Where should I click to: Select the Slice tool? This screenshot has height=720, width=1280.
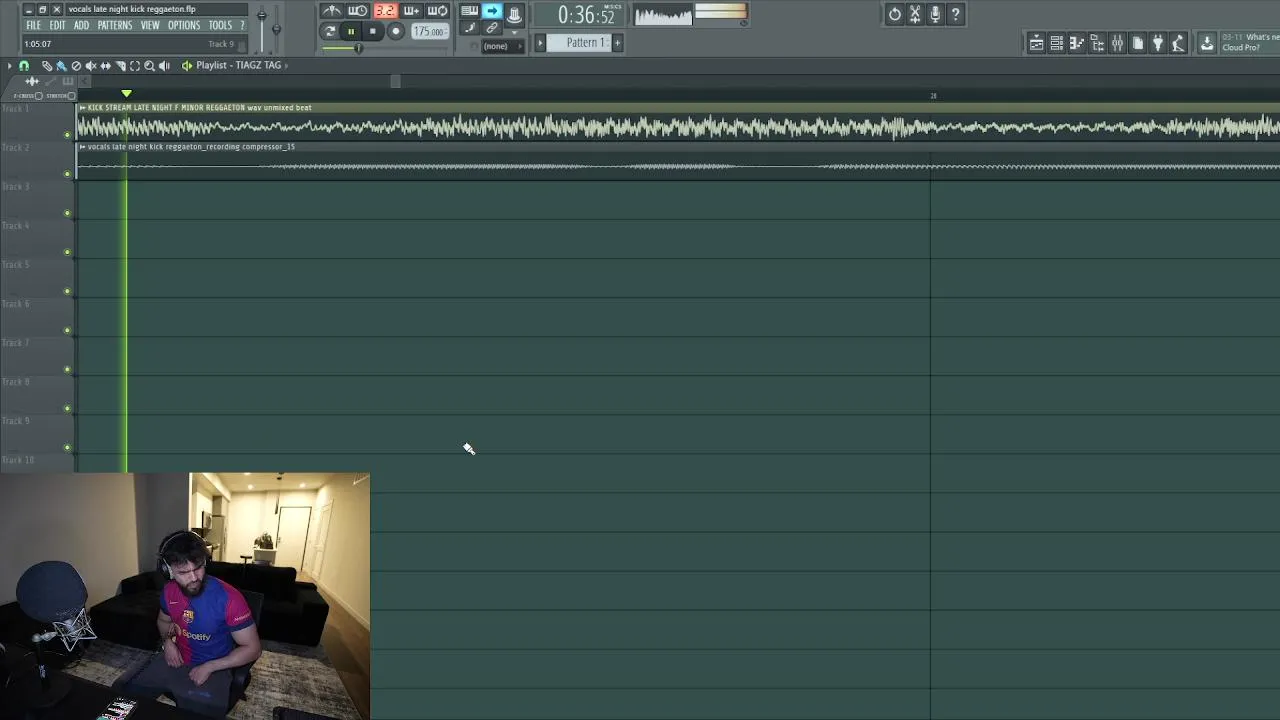[x=120, y=65]
